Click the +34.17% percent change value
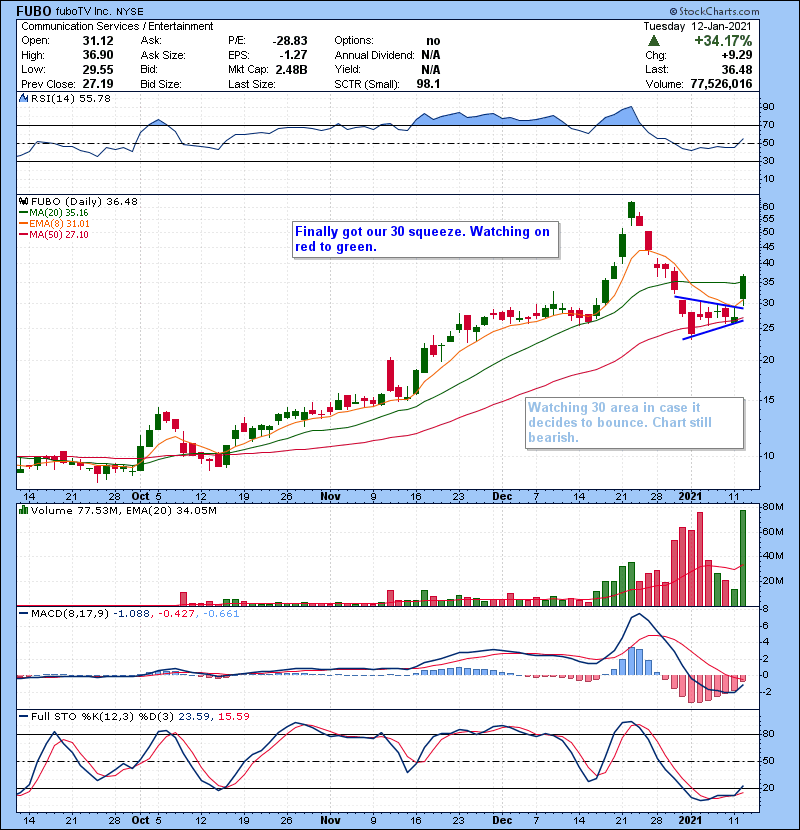Image resolution: width=800 pixels, height=830 pixels. coord(723,41)
